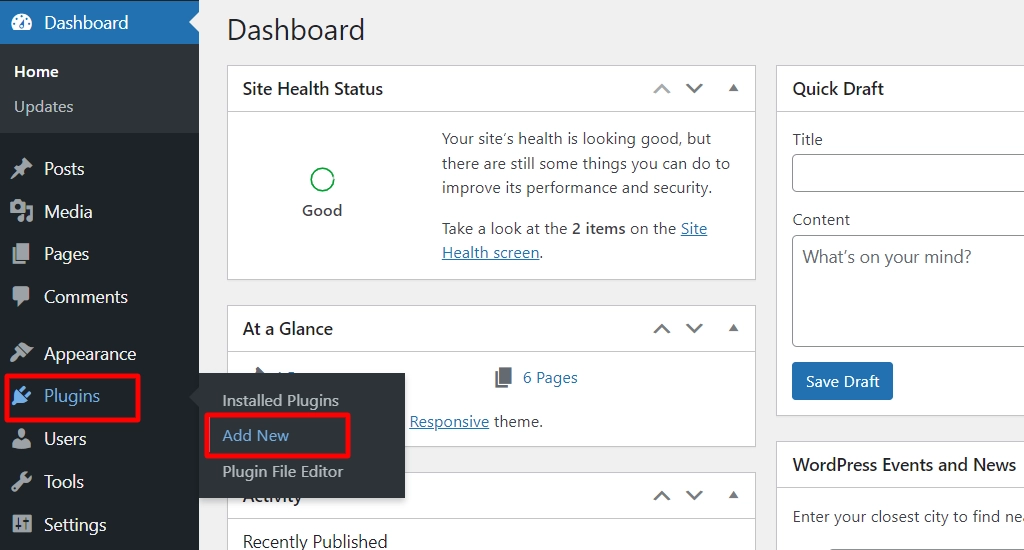Select Home under Dashboard

pyautogui.click(x=37, y=71)
